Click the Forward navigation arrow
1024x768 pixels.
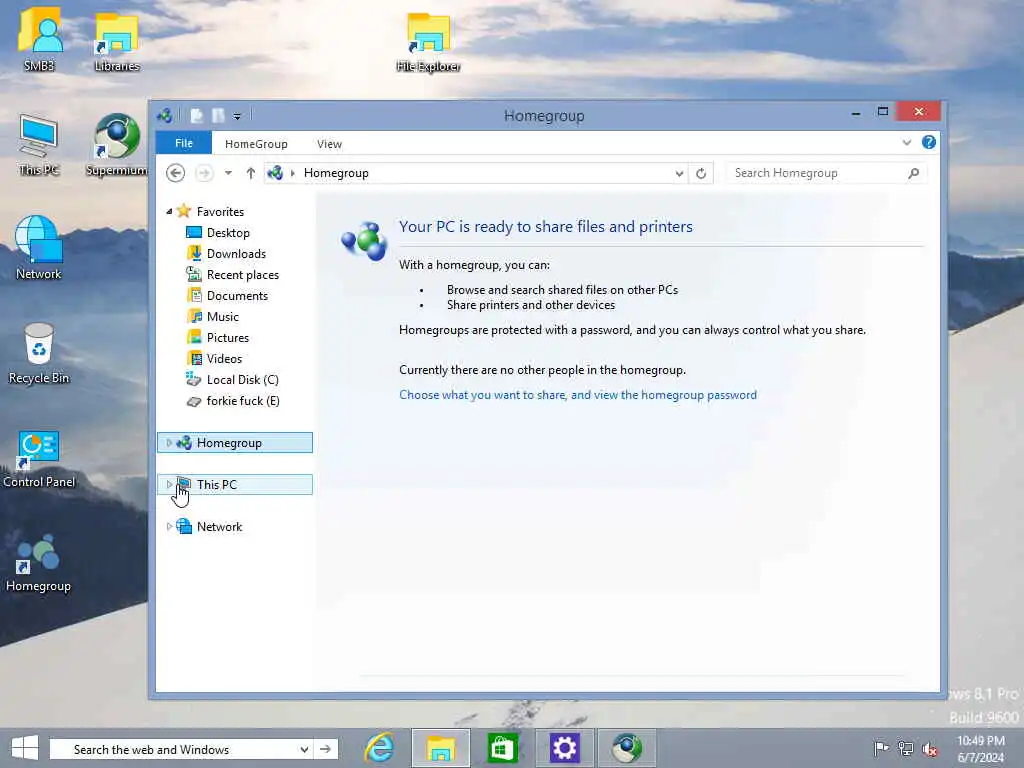click(204, 173)
